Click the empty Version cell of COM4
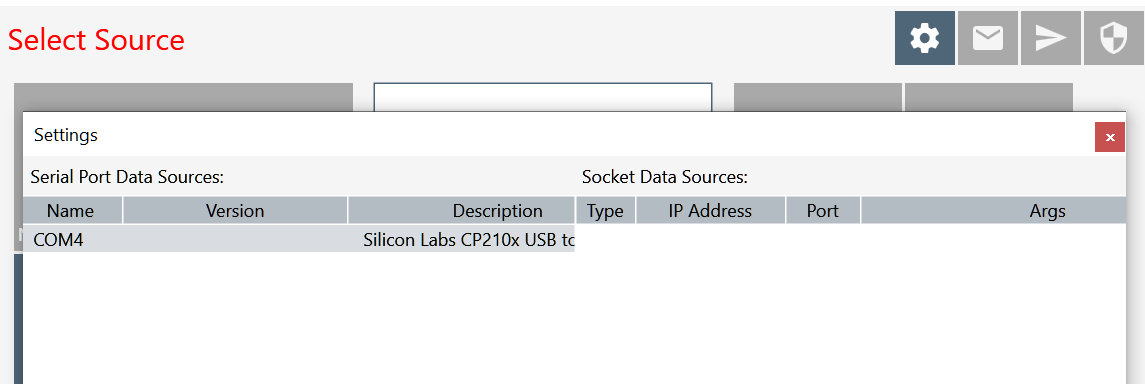The width and height of the screenshot is (1145, 384). [235, 239]
